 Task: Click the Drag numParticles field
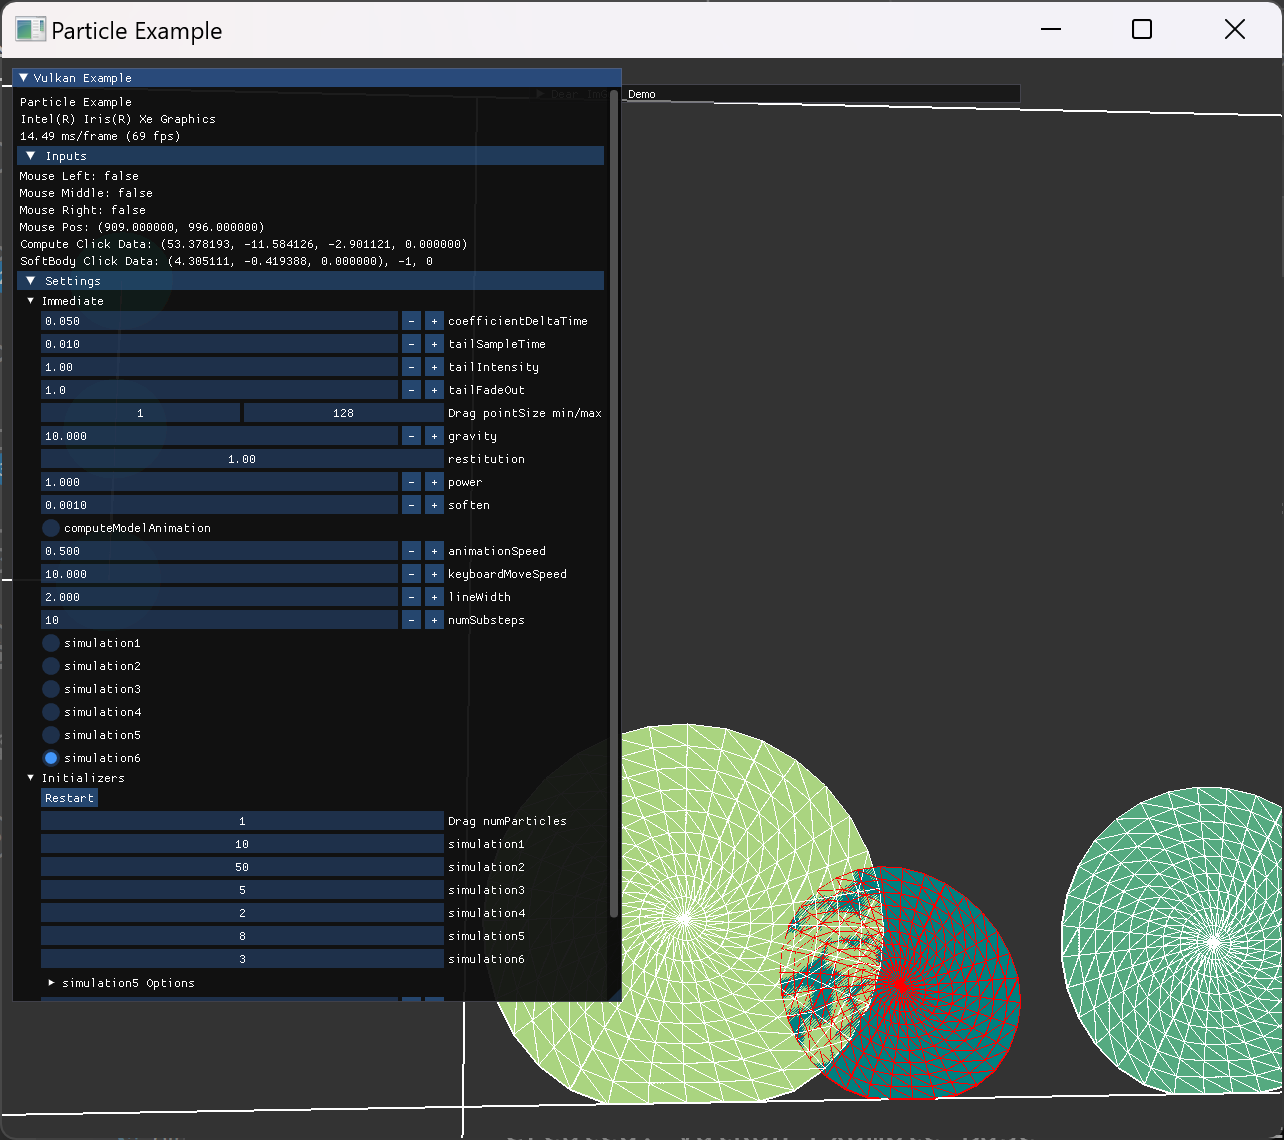[x=242, y=821]
